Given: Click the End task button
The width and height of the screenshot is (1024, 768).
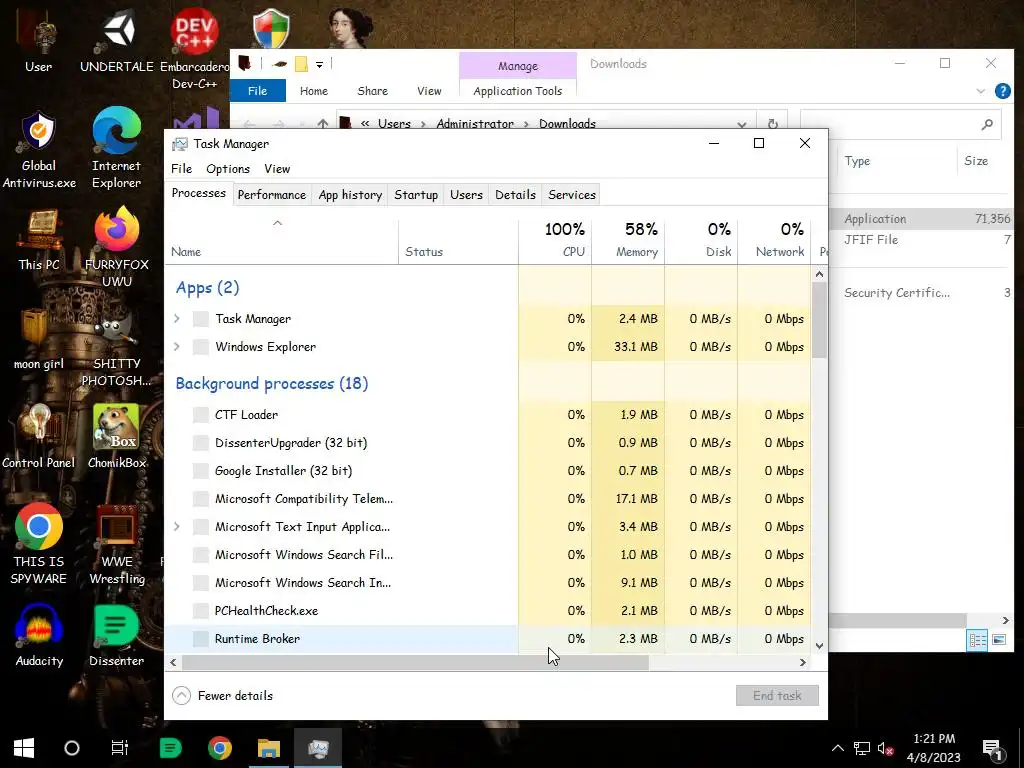Looking at the screenshot, I should (777, 696).
